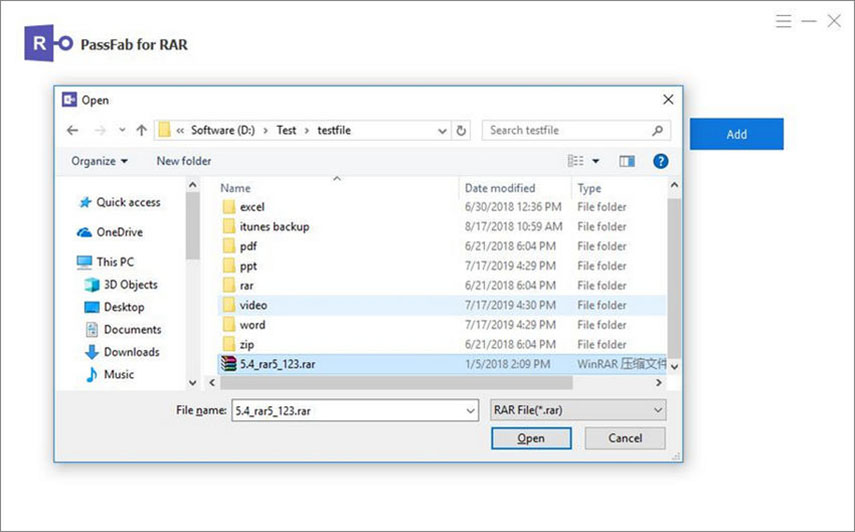The height and width of the screenshot is (532, 855).
Task: Click the WinRAR icon of 5.4_rar5_123.rar
Action: click(x=229, y=364)
